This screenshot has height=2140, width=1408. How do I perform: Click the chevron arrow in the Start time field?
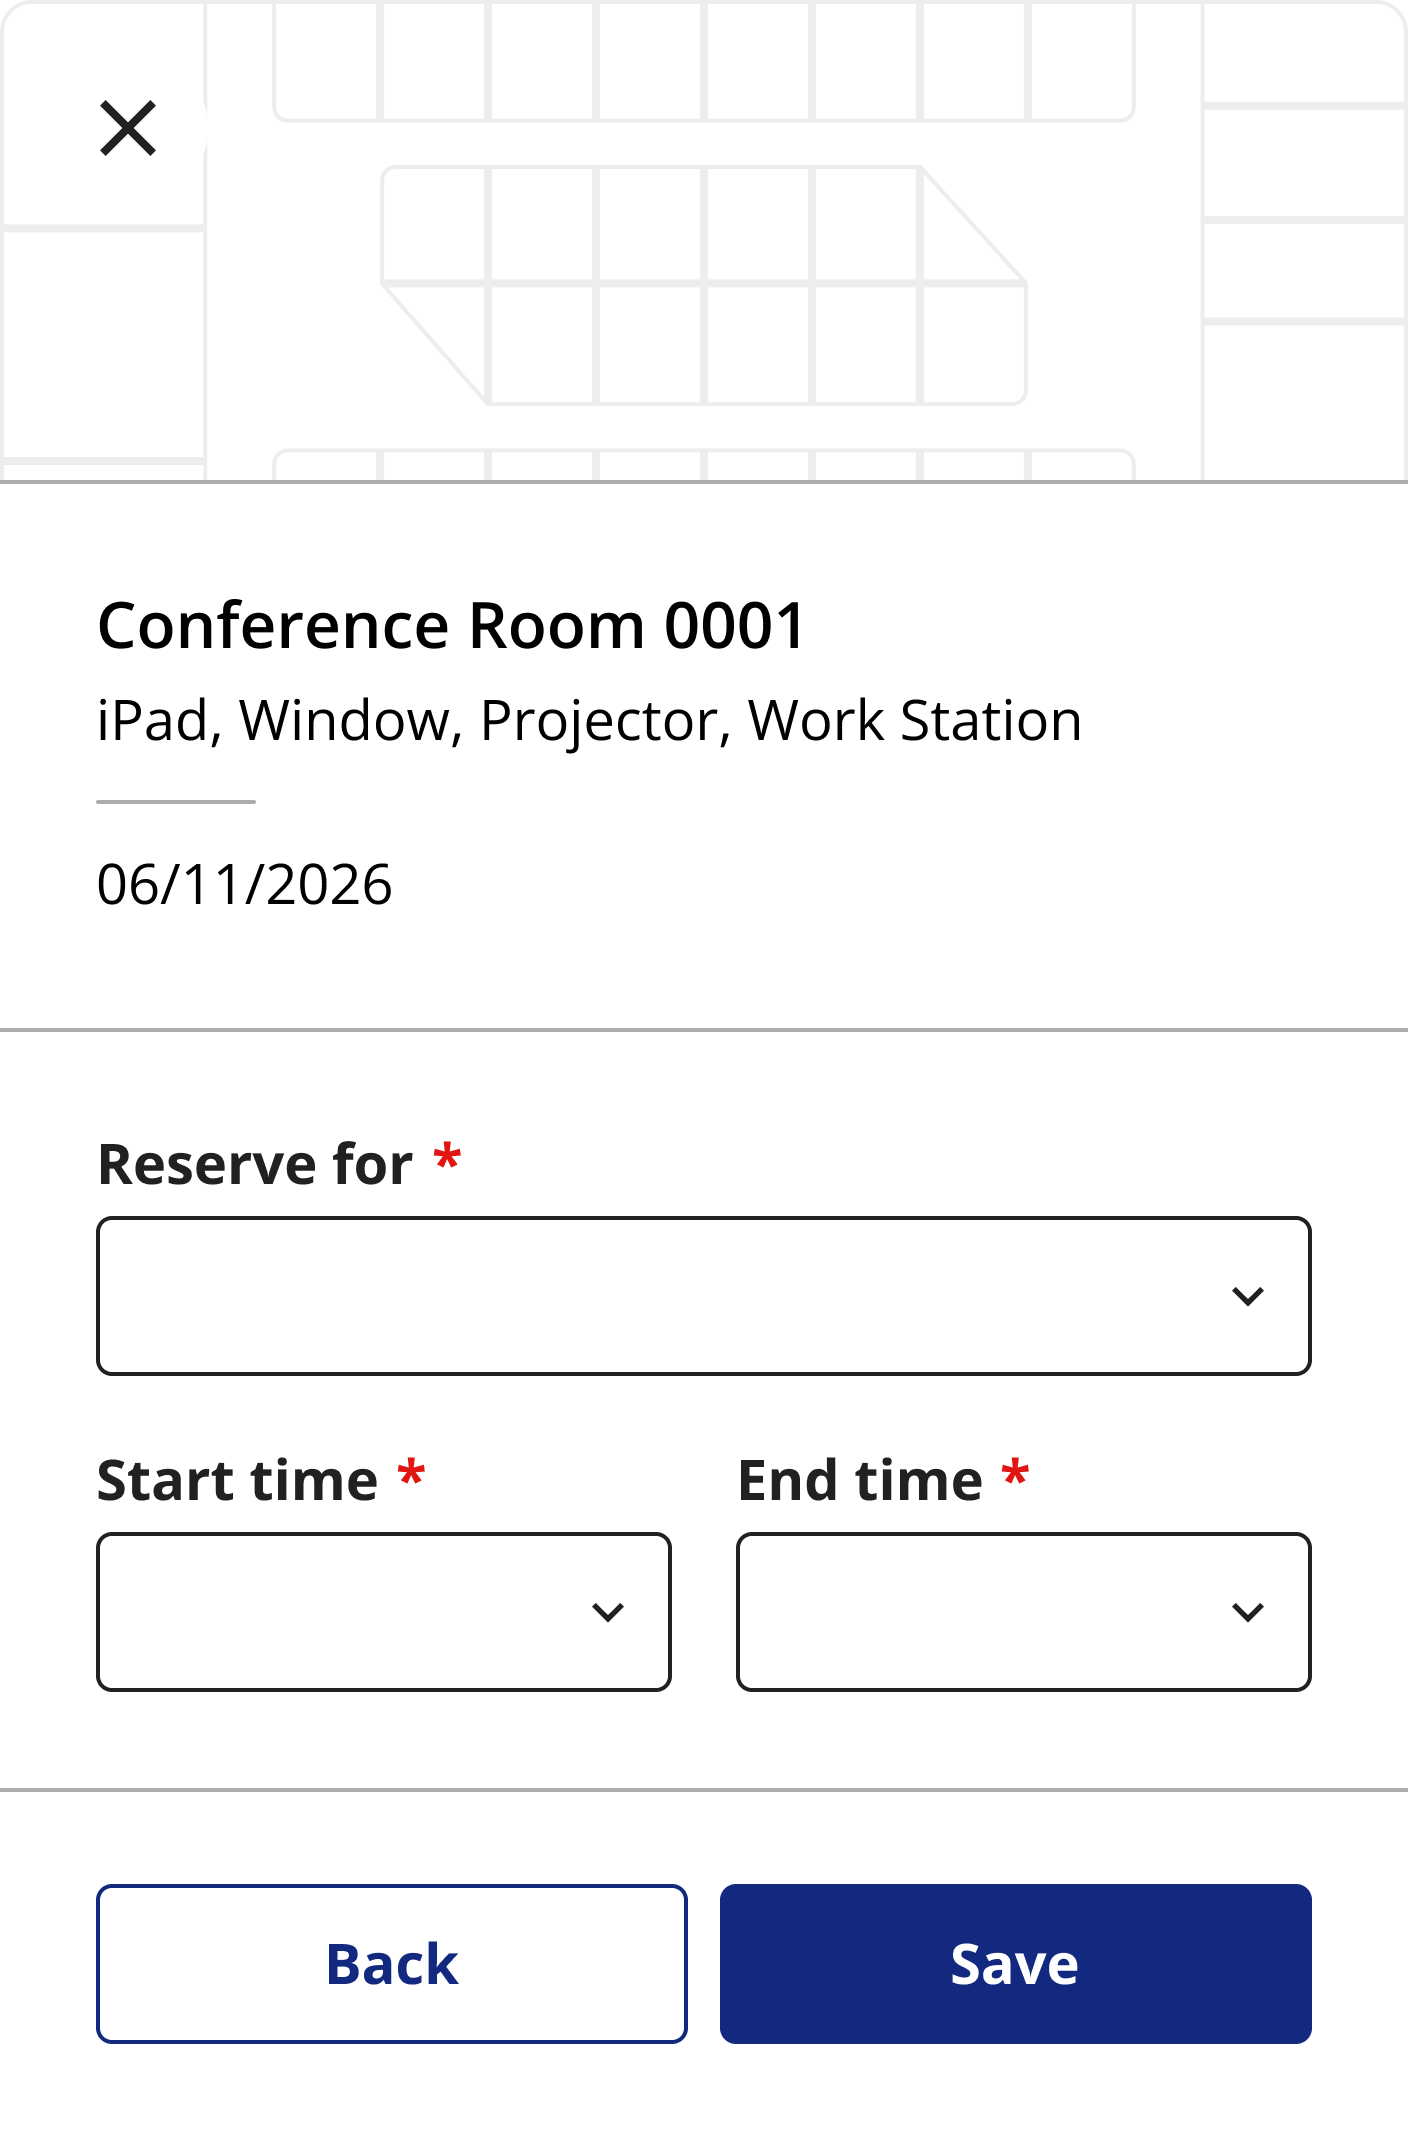click(x=607, y=1613)
